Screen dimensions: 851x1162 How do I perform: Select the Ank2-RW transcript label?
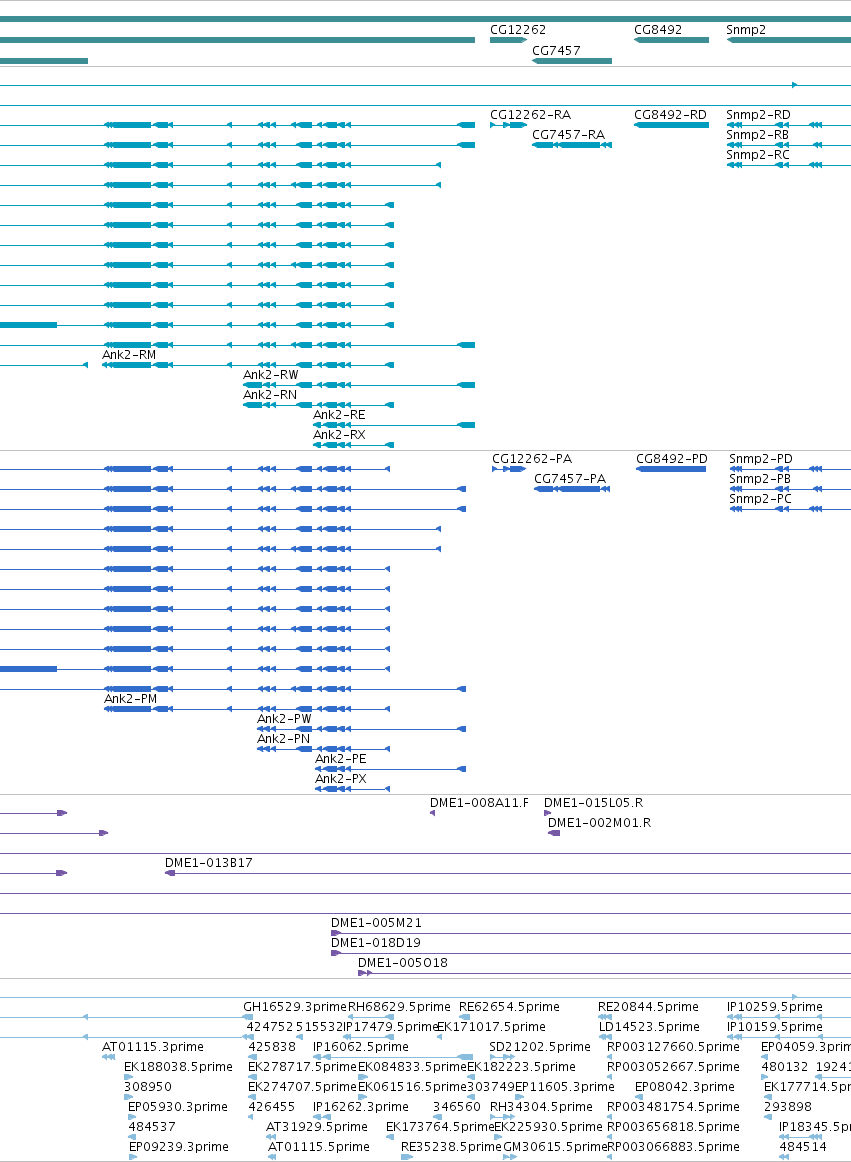click(271, 375)
